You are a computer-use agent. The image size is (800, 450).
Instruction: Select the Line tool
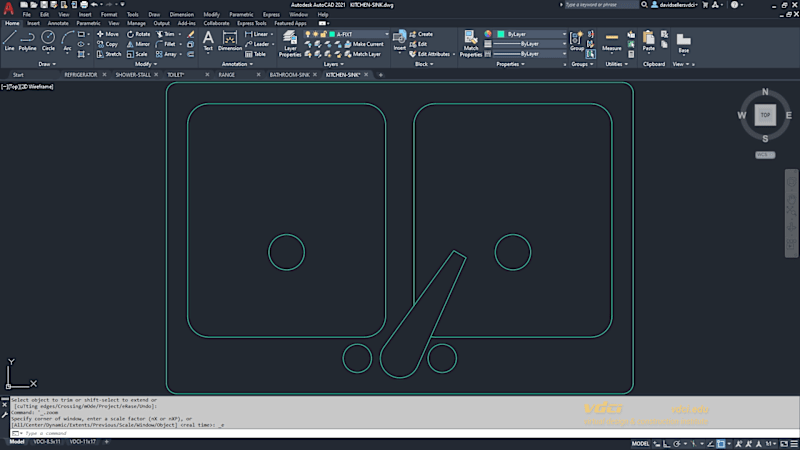(x=9, y=40)
